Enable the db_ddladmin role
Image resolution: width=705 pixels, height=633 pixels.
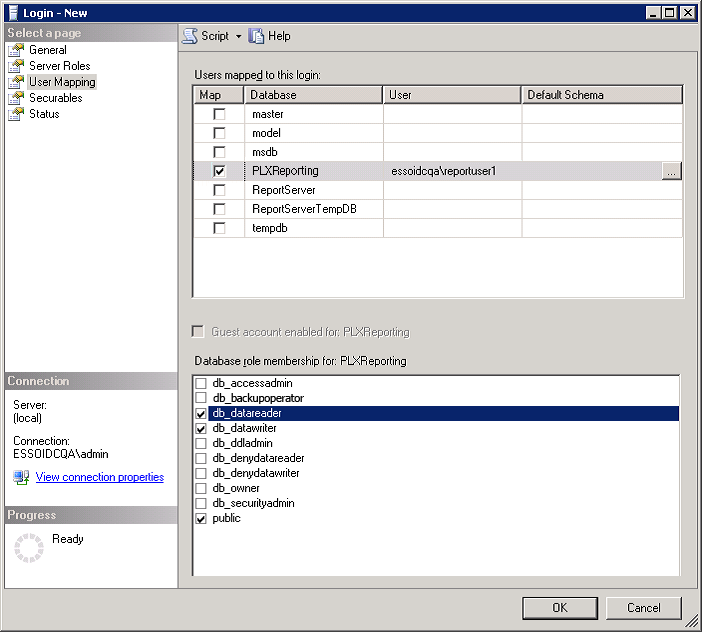201,443
